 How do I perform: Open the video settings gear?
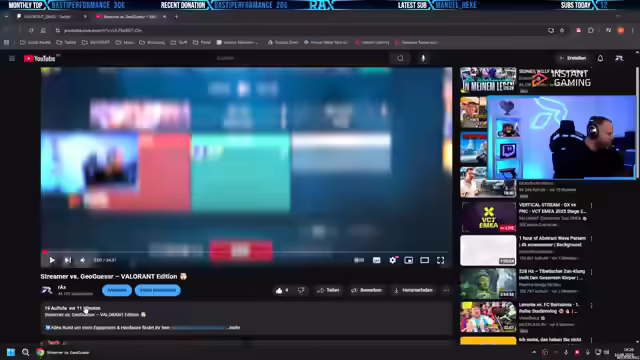point(393,260)
